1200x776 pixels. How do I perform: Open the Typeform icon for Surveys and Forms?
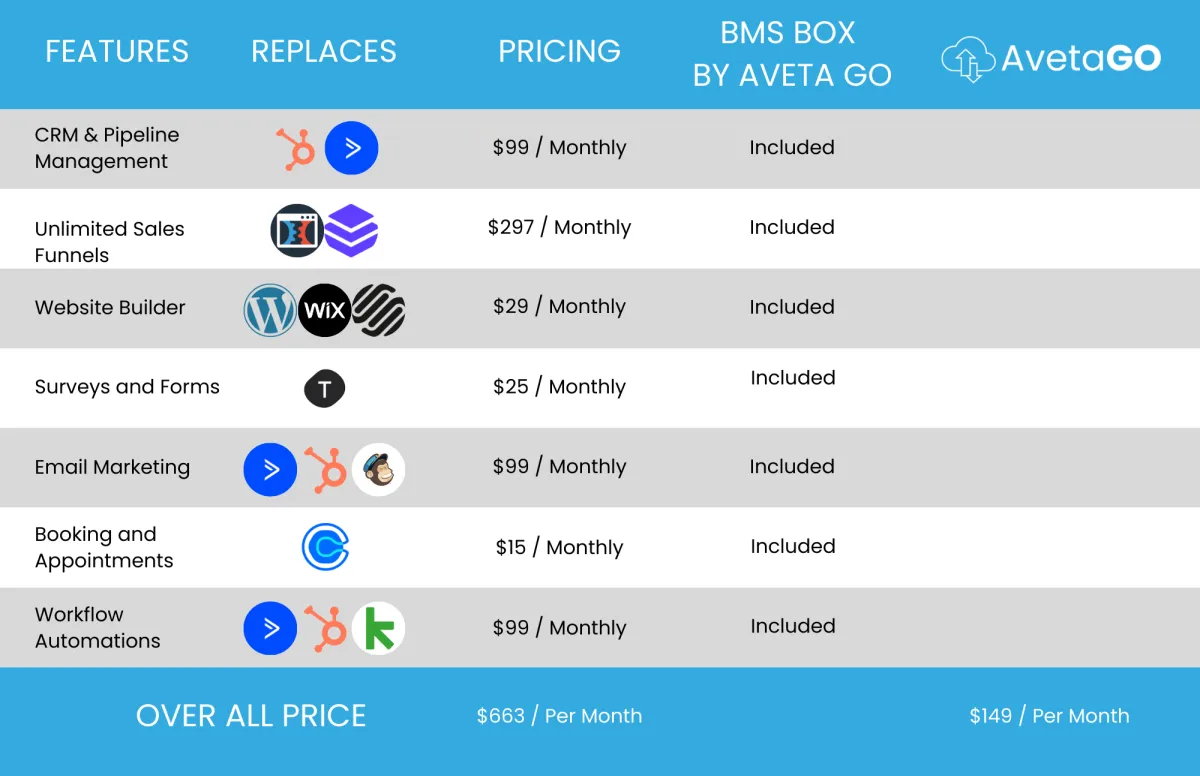(x=324, y=388)
